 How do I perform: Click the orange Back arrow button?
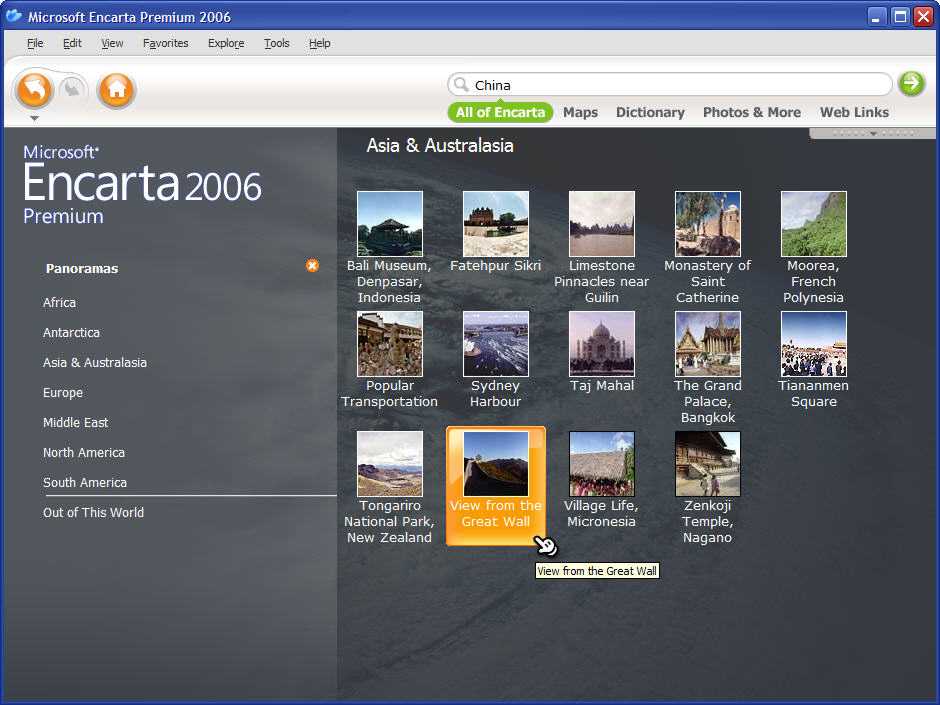pyautogui.click(x=35, y=90)
